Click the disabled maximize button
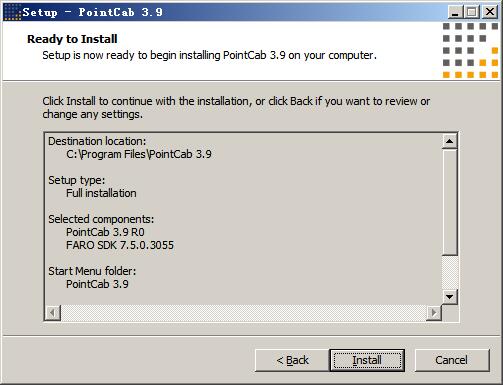Viewport: 503px width, 385px height. click(471, 12)
